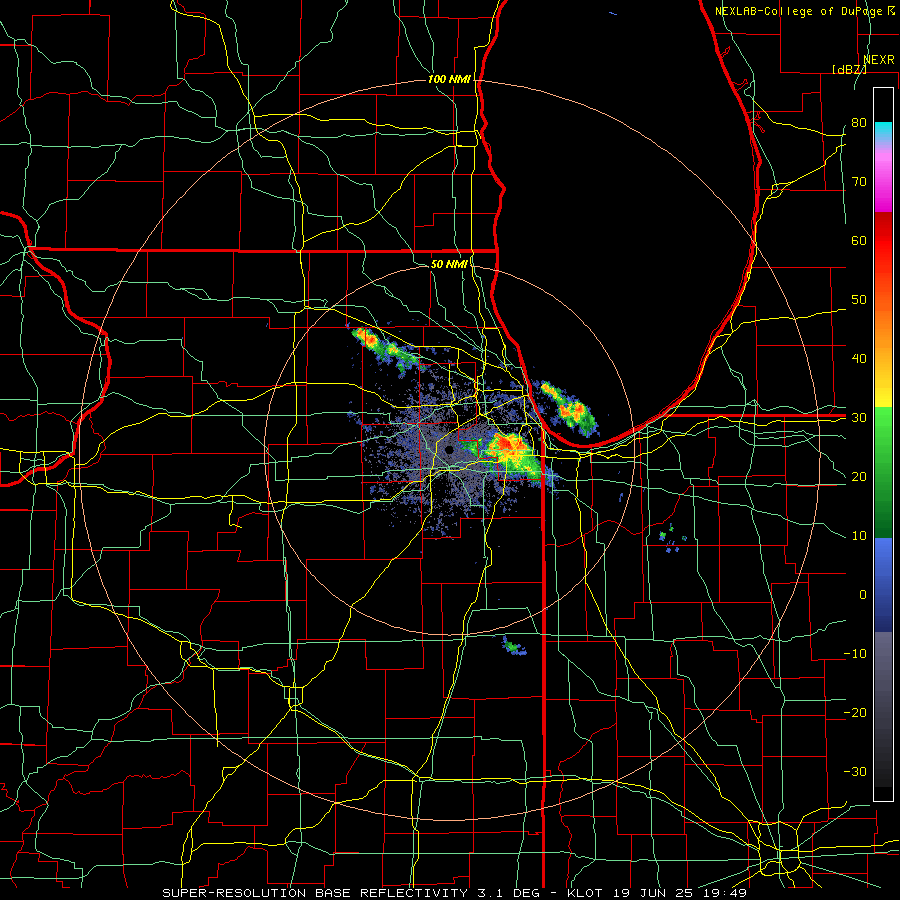Click the black KLOT radar site dot
Screen dimensions: 900x900
tap(449, 450)
